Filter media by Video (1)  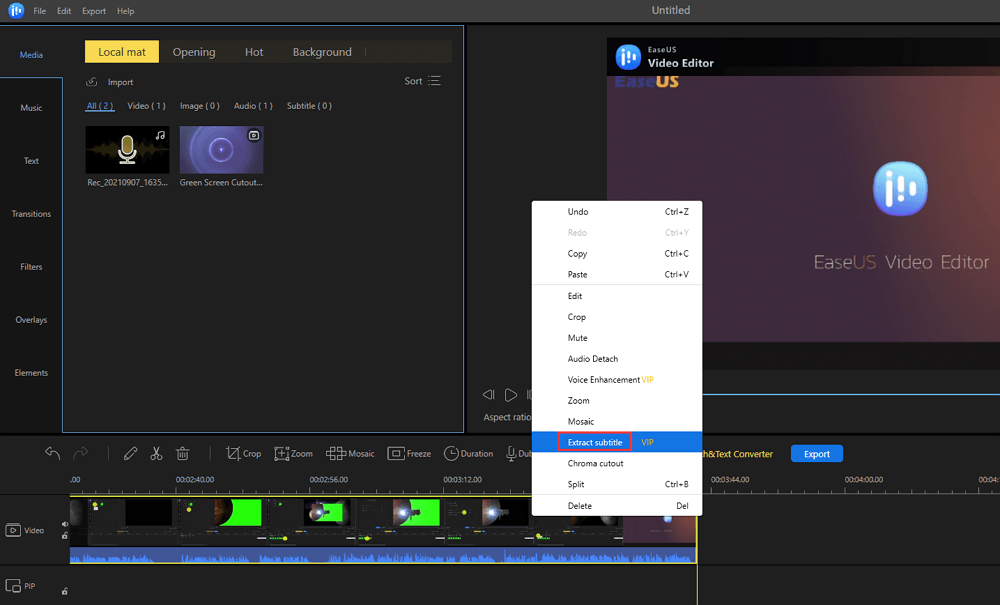pos(146,106)
